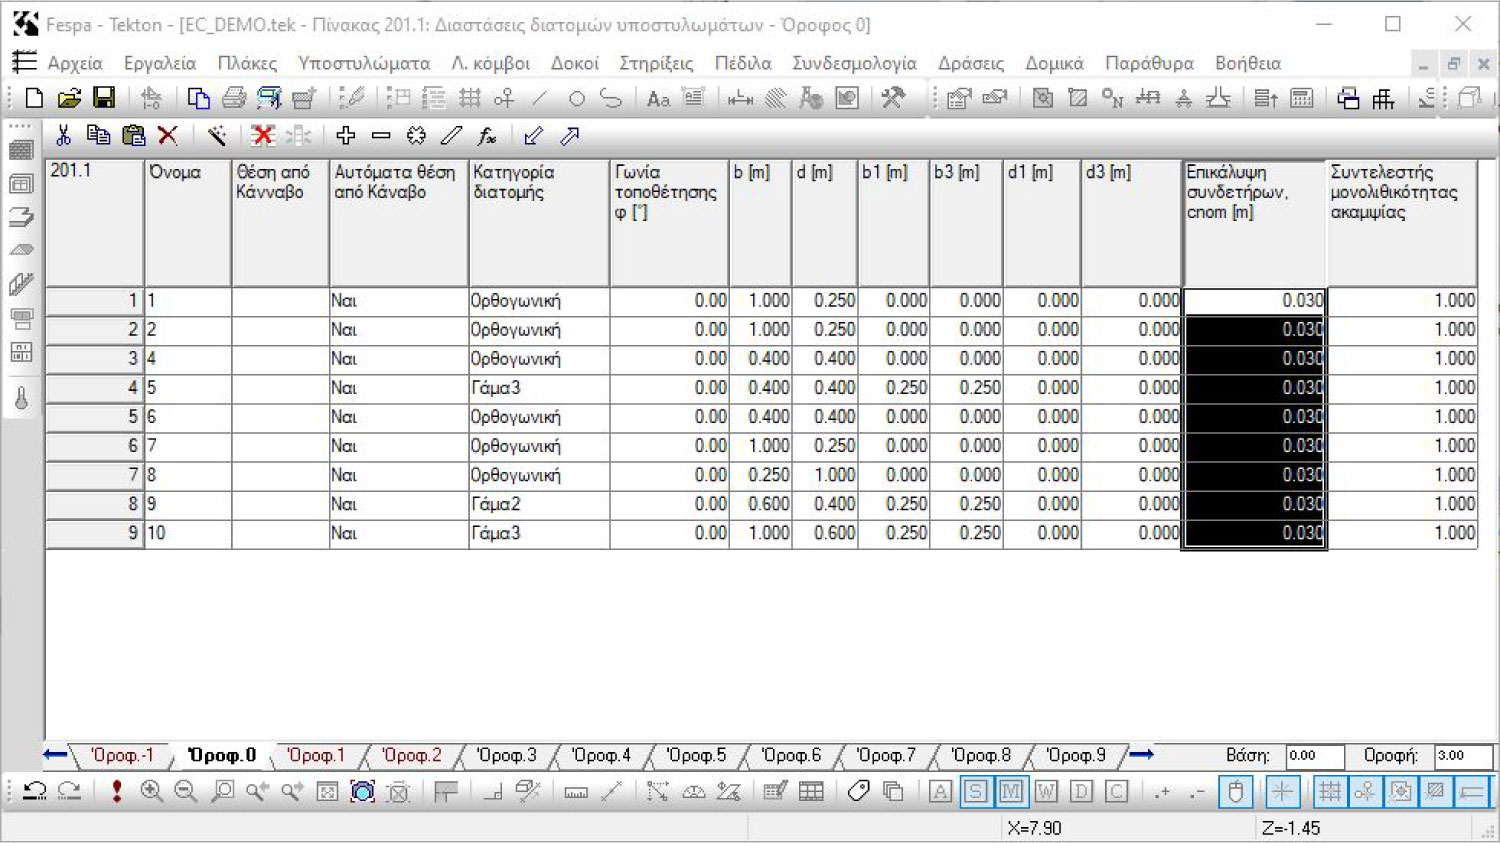Toggle the grid snap button
This screenshot has width=1500, height=843.
click(1329, 792)
